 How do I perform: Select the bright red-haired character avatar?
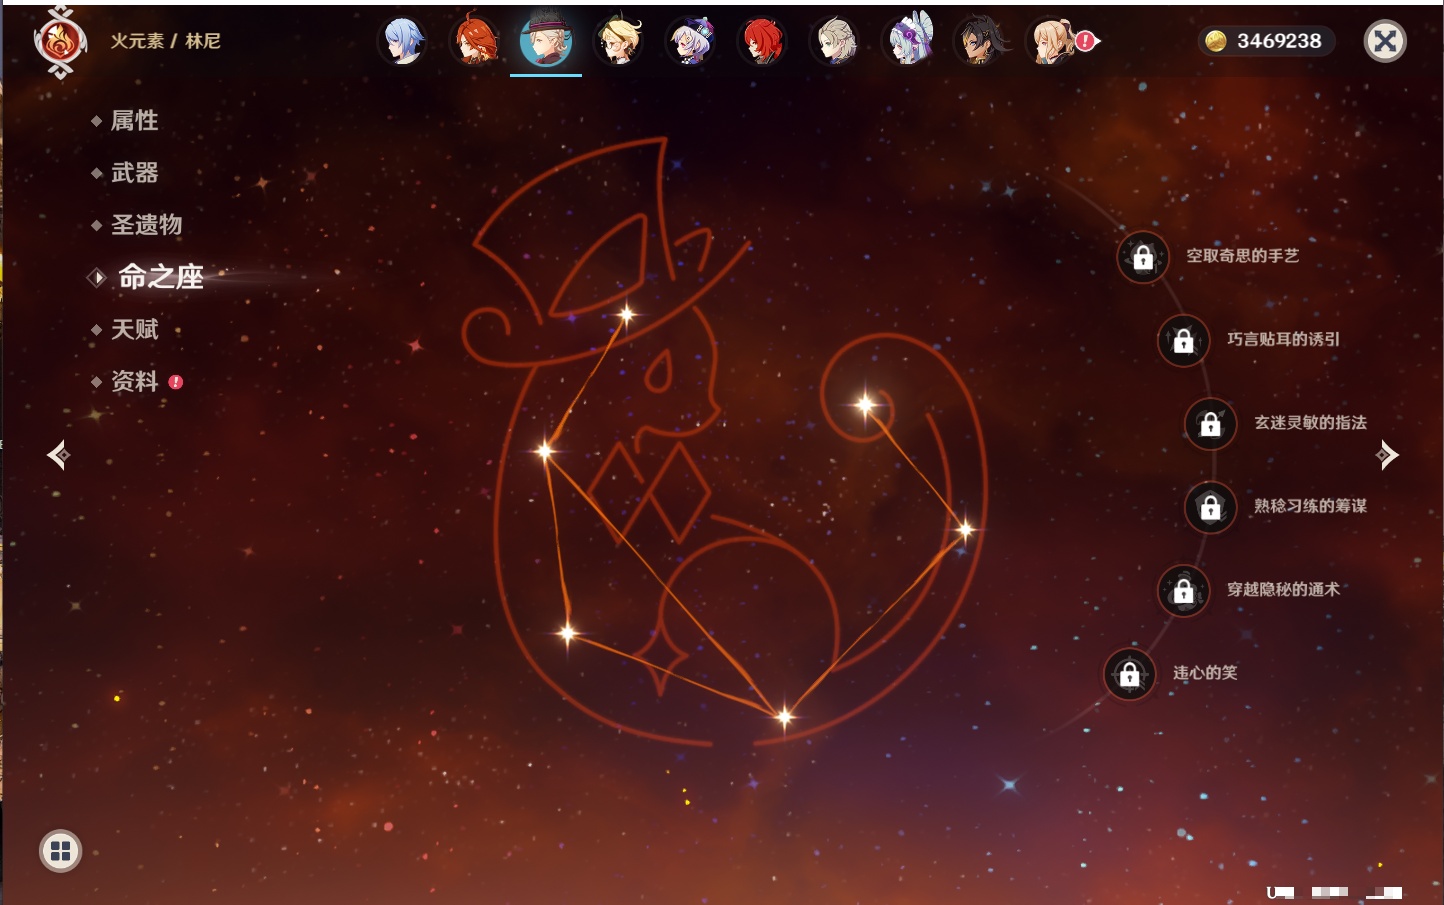coord(762,41)
